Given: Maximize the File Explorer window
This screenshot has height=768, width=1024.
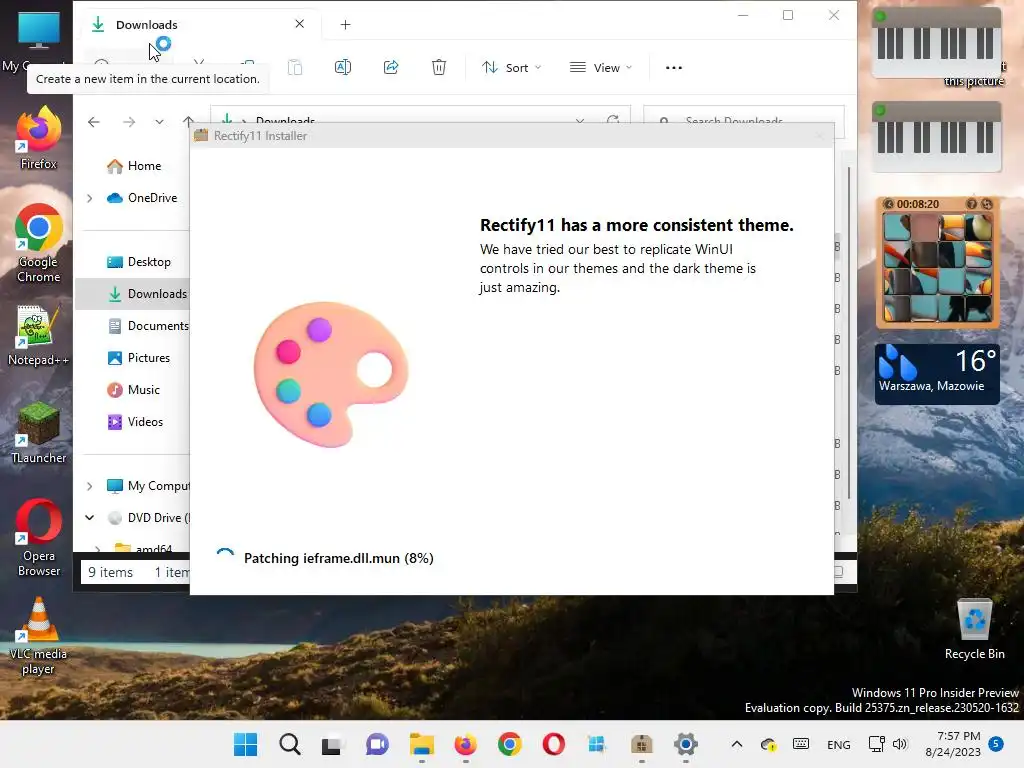Looking at the screenshot, I should click(788, 15).
